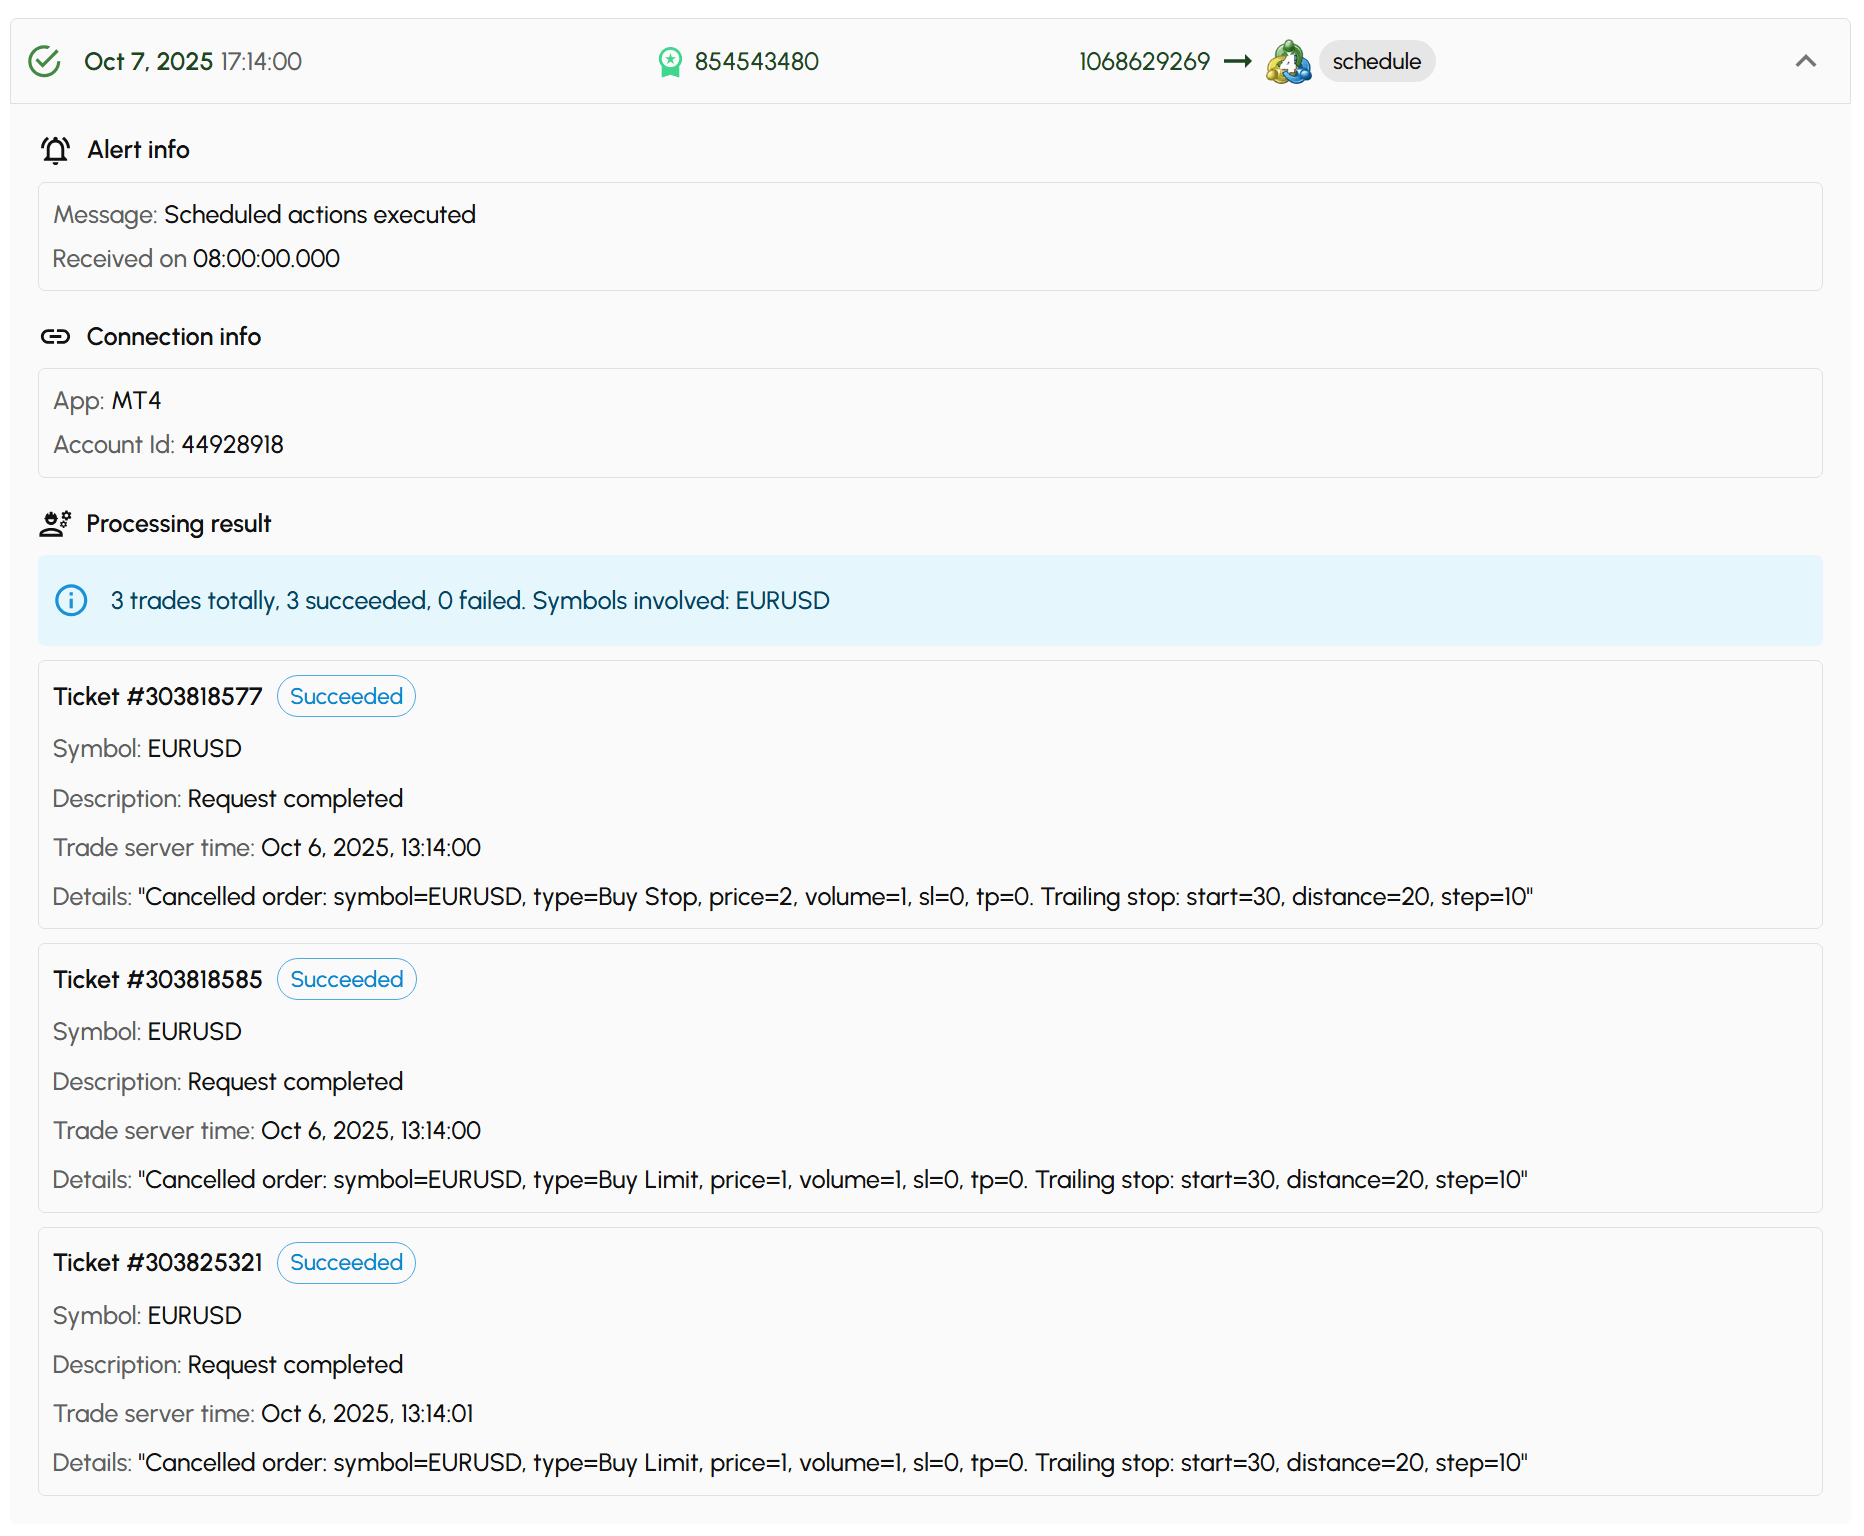Click Ticket #303825321 heading

tap(158, 1263)
